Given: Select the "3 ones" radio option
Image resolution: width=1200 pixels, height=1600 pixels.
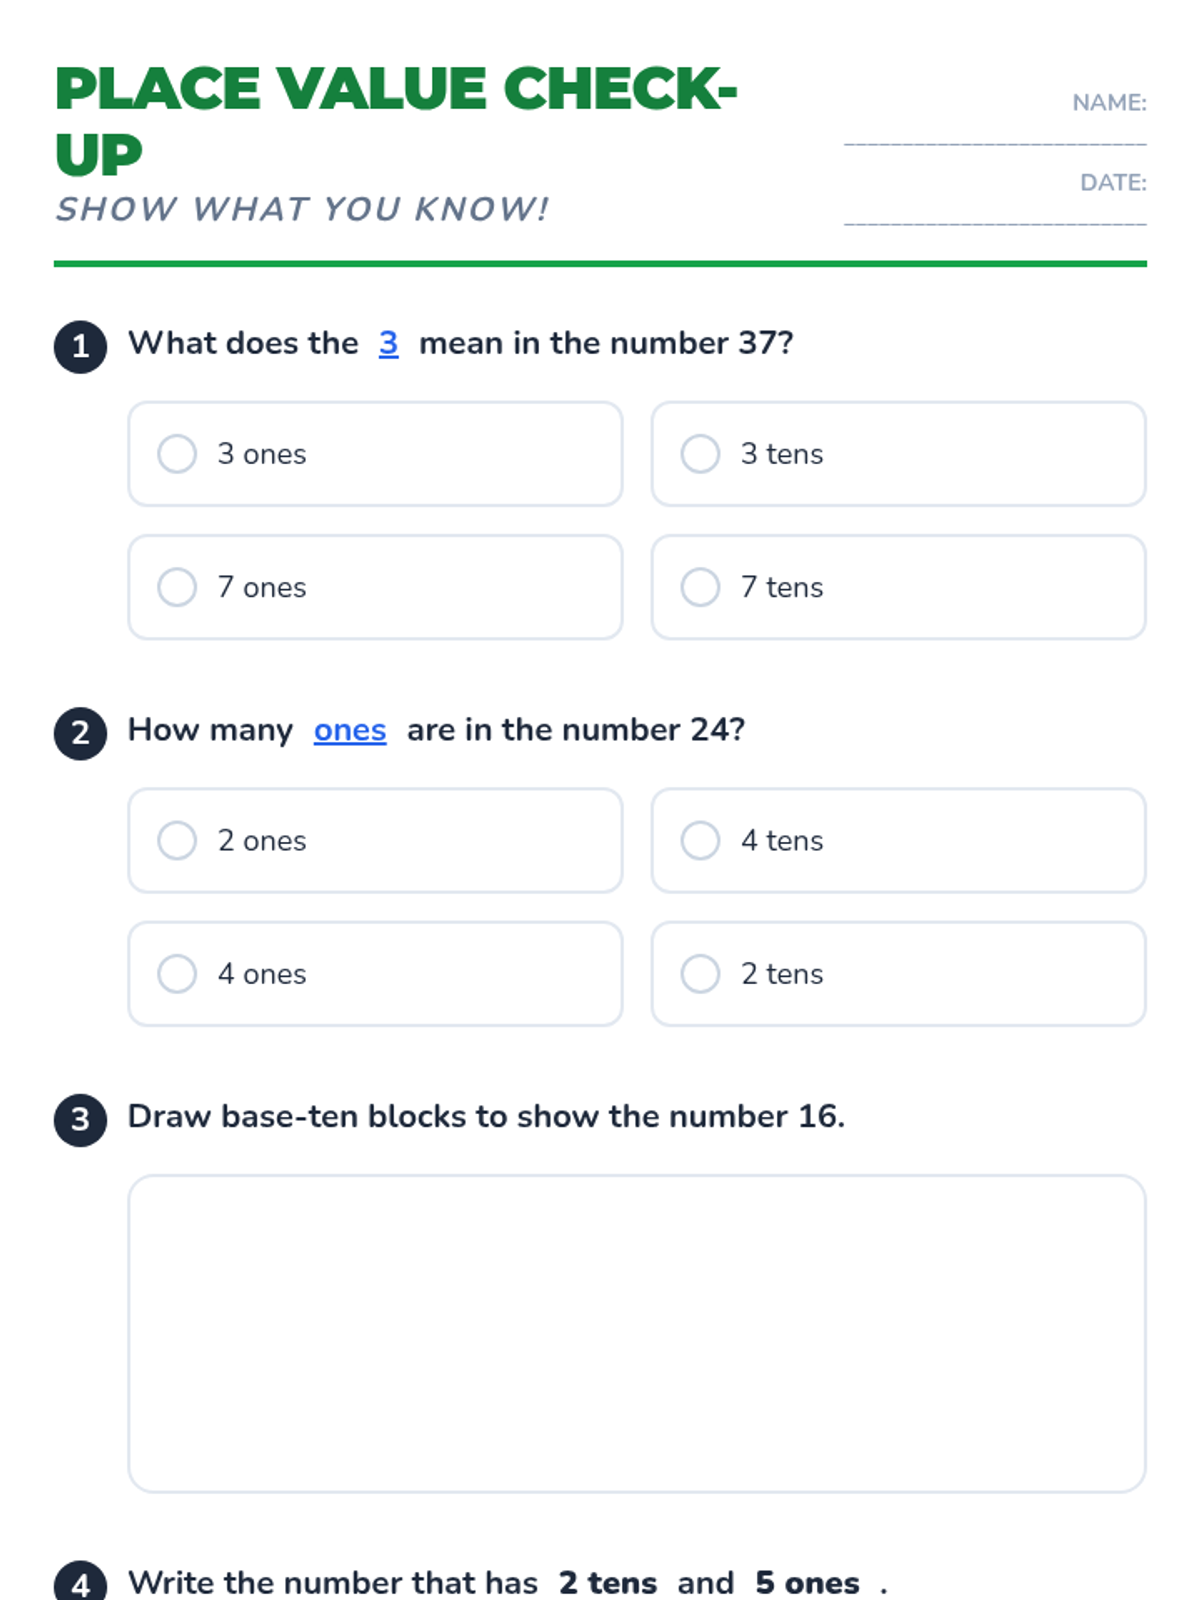Looking at the screenshot, I should pyautogui.click(x=177, y=454).
